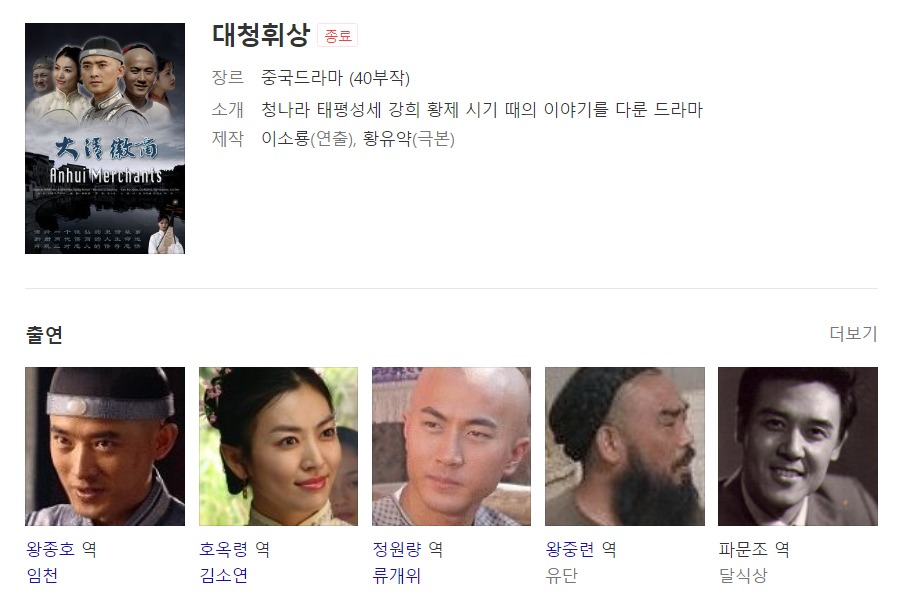Open the 대청휘상 drama poster image

[x=105, y=139]
